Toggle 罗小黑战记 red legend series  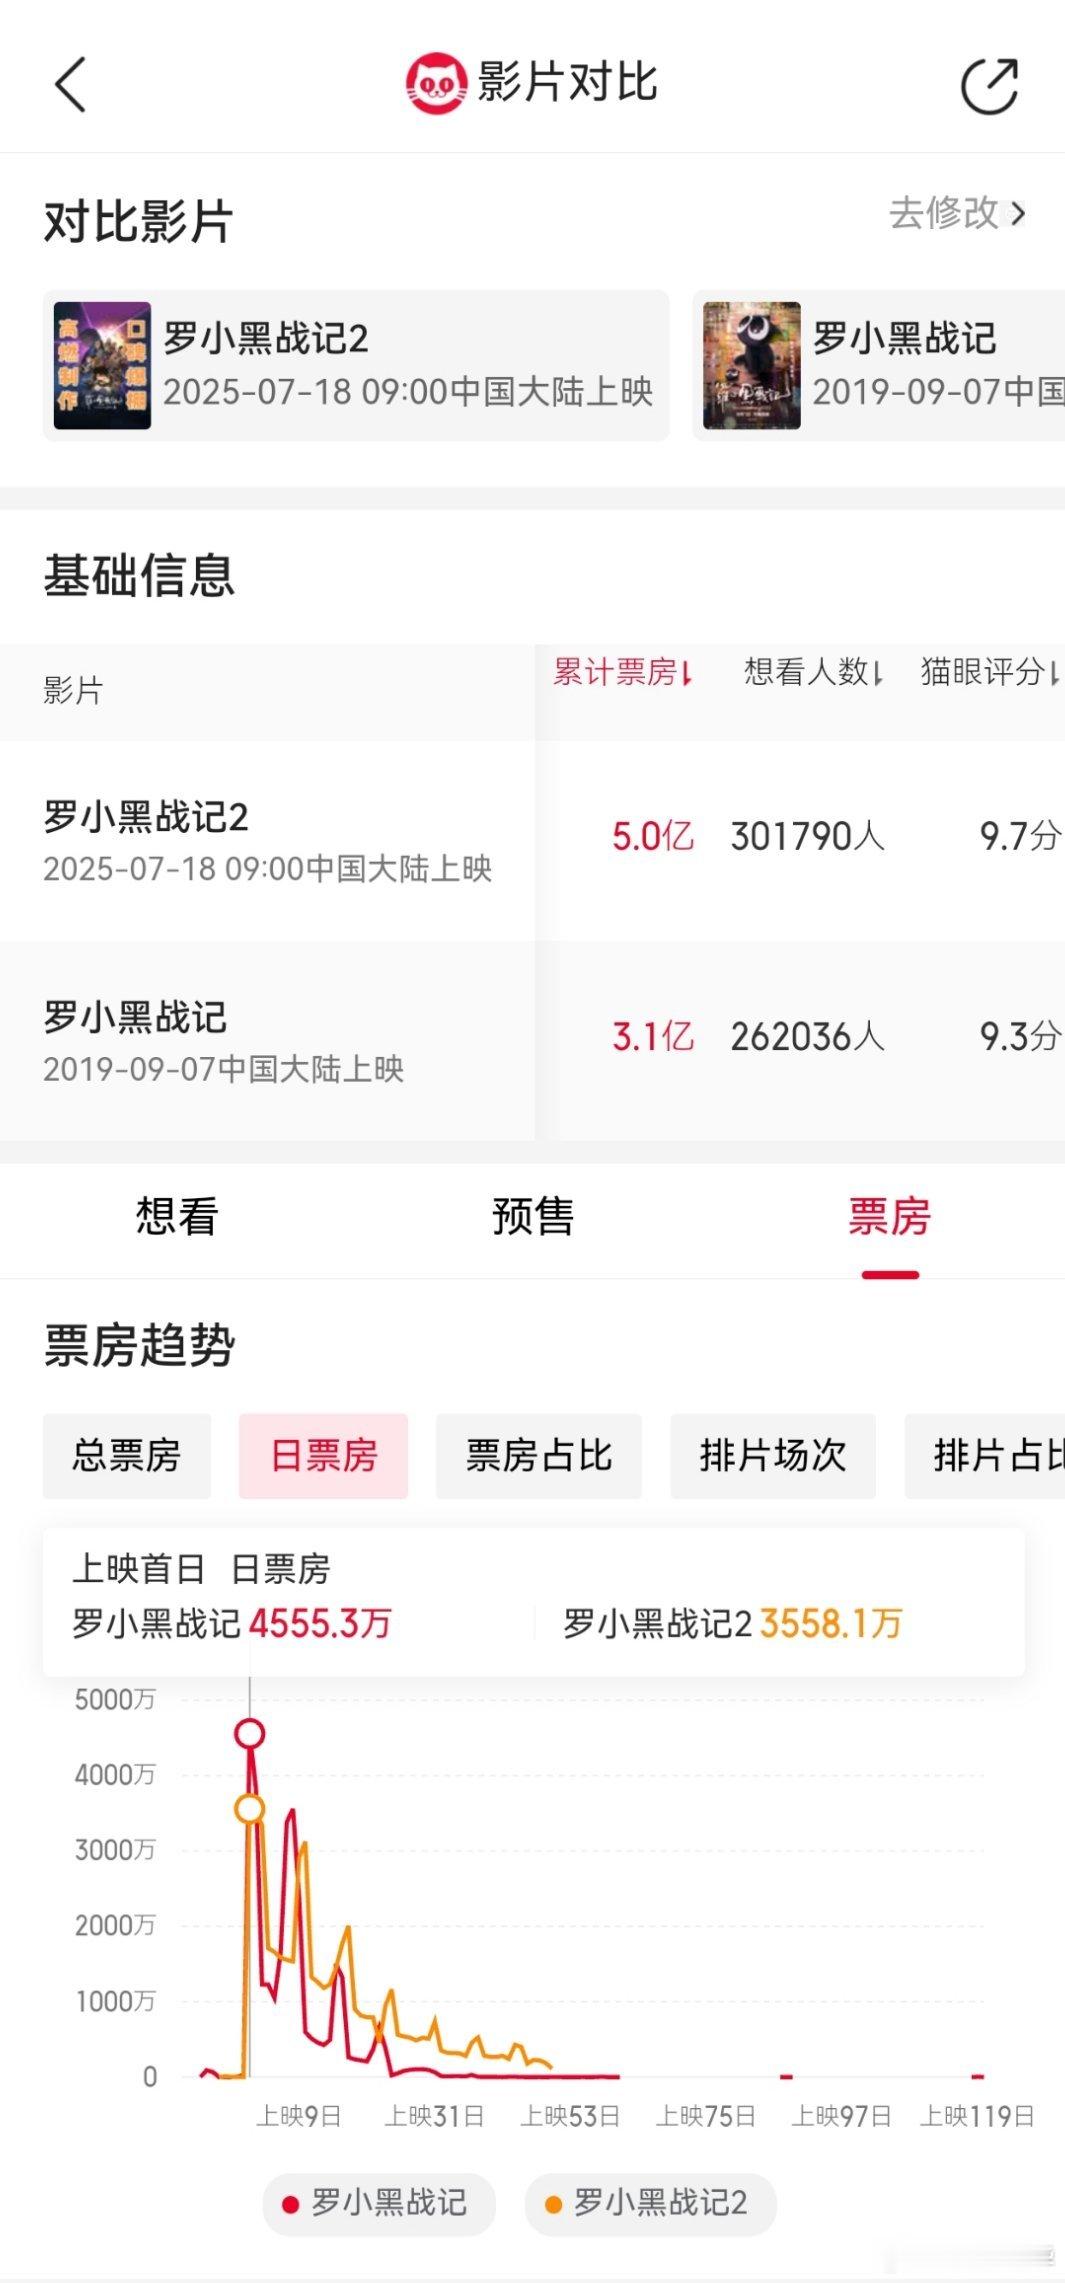click(379, 2203)
